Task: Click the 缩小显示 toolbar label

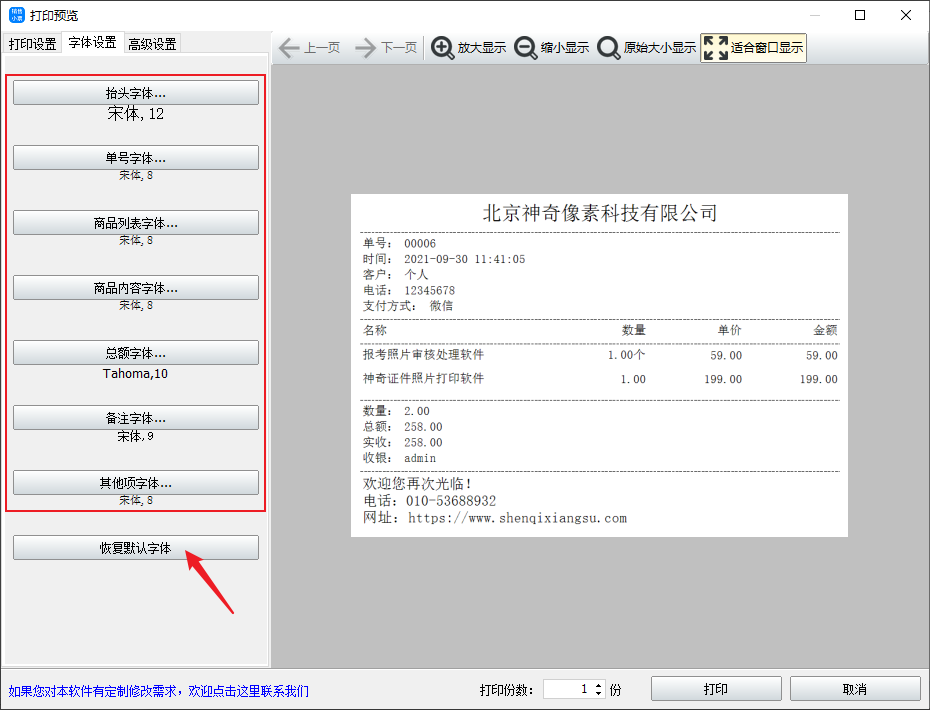Action: pyautogui.click(x=565, y=47)
